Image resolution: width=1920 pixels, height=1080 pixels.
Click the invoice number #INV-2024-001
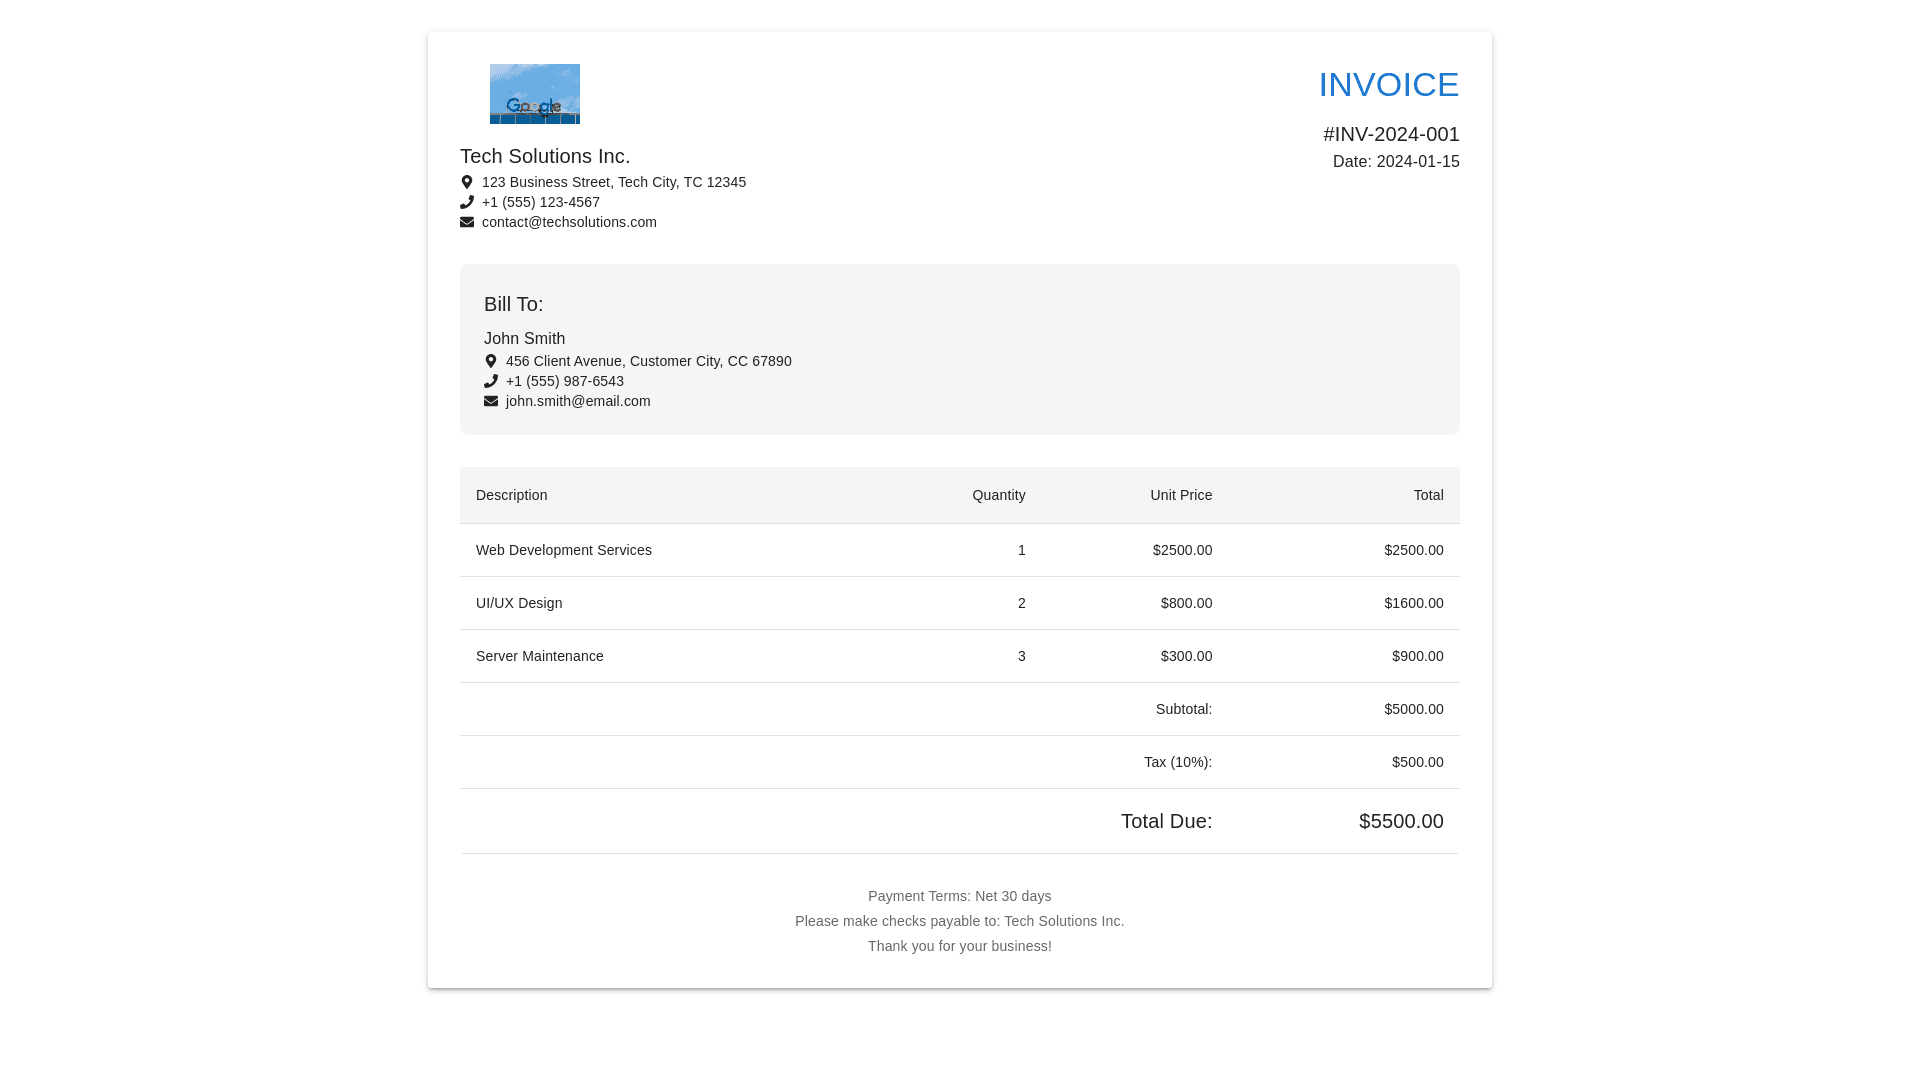click(1391, 134)
